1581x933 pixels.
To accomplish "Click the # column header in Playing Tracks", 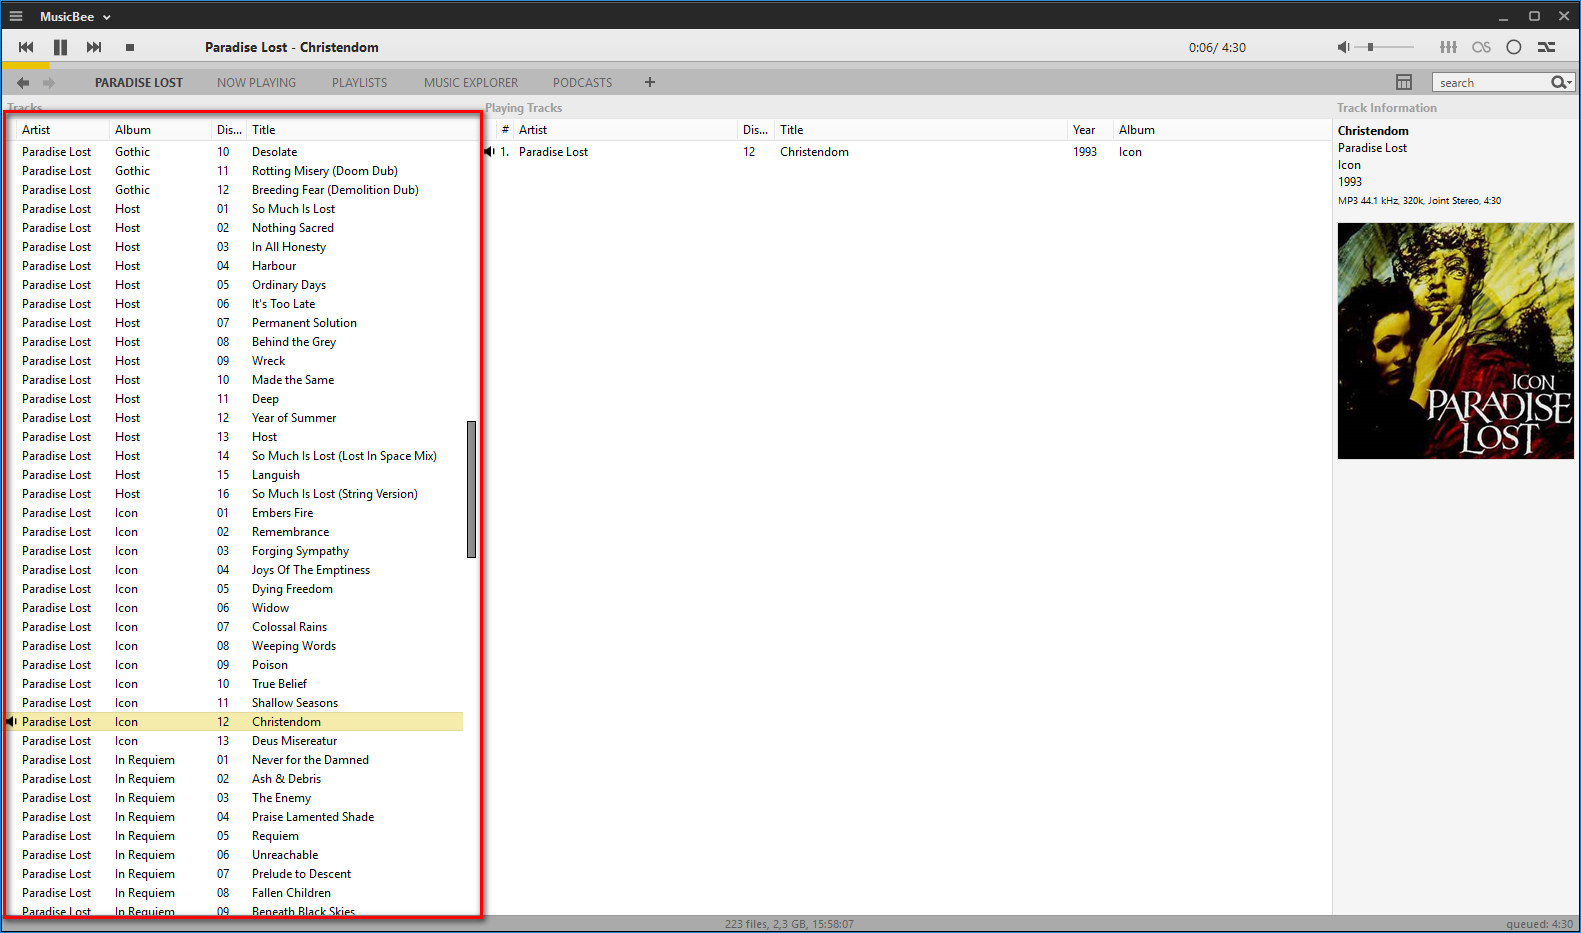I will pyautogui.click(x=505, y=130).
